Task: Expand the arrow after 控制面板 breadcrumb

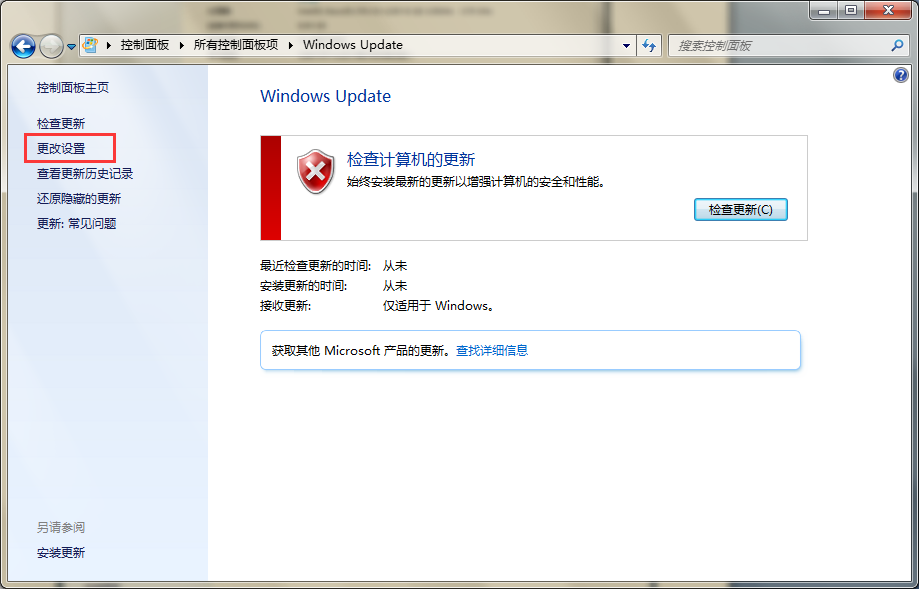Action: (x=181, y=45)
